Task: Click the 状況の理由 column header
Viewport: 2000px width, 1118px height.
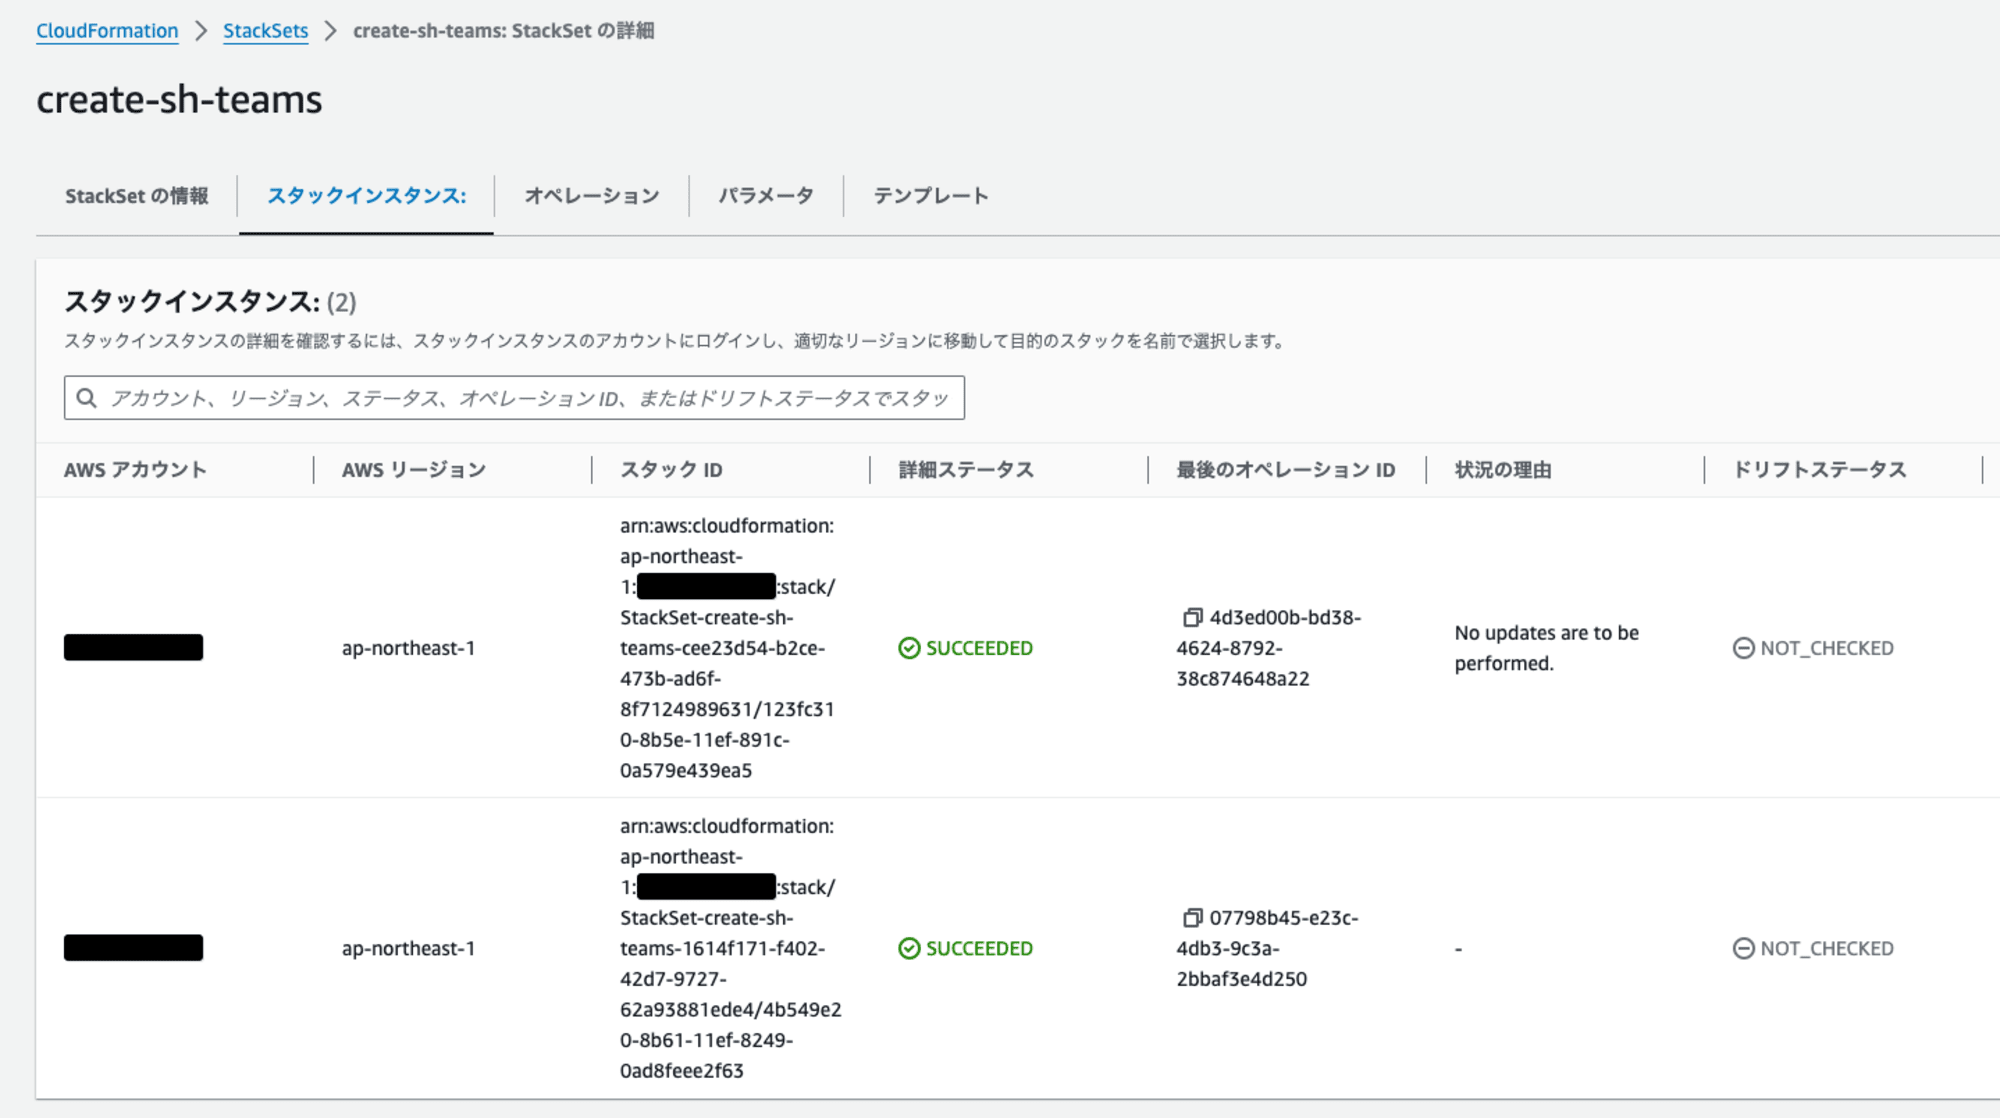Action: pos(1503,470)
